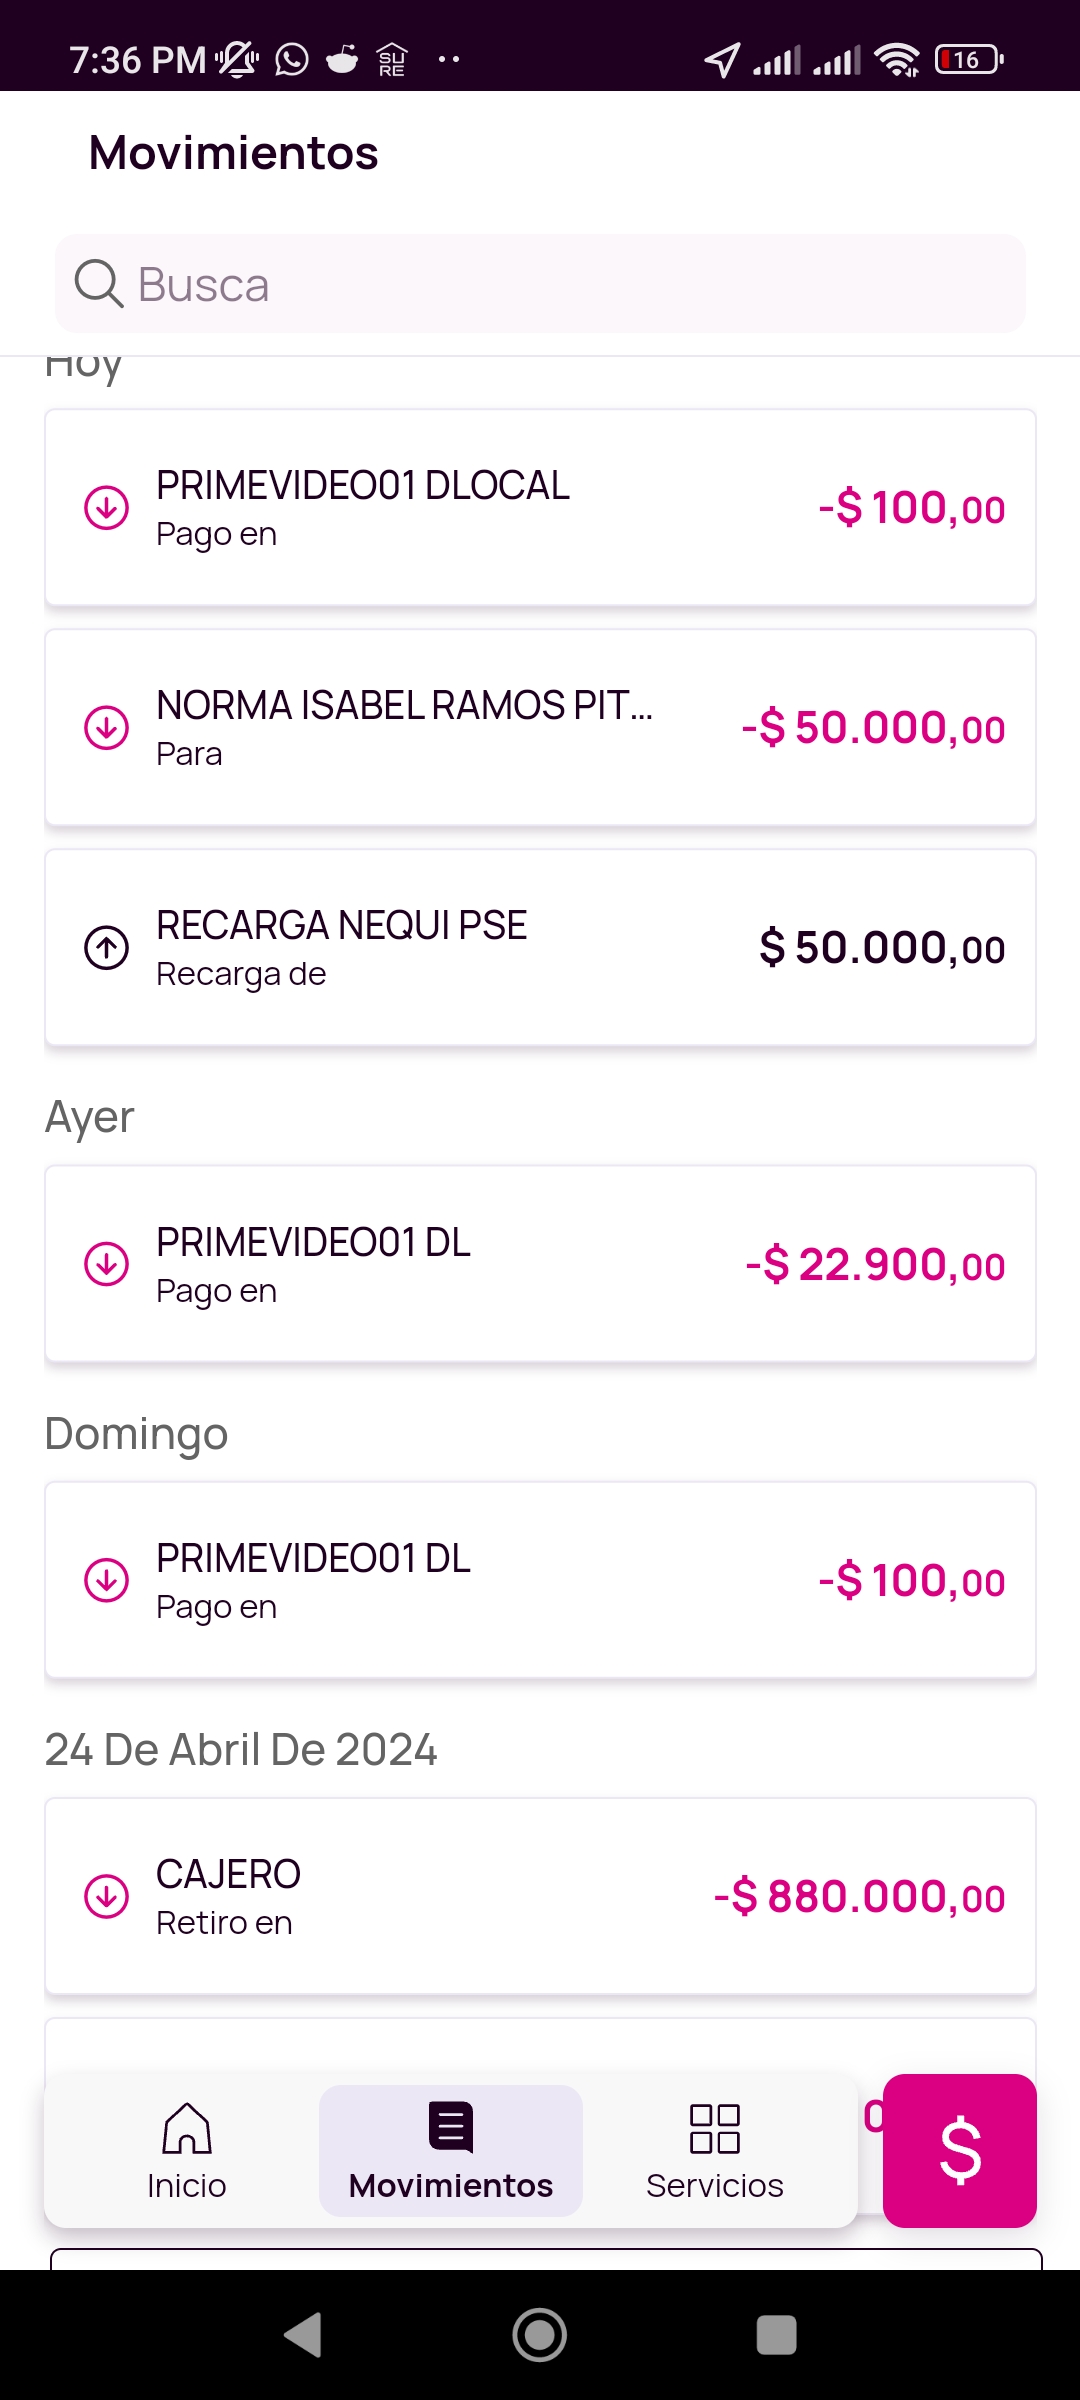Open the PRIMEVIDEO01 DLOCAL payment from today

540,508
